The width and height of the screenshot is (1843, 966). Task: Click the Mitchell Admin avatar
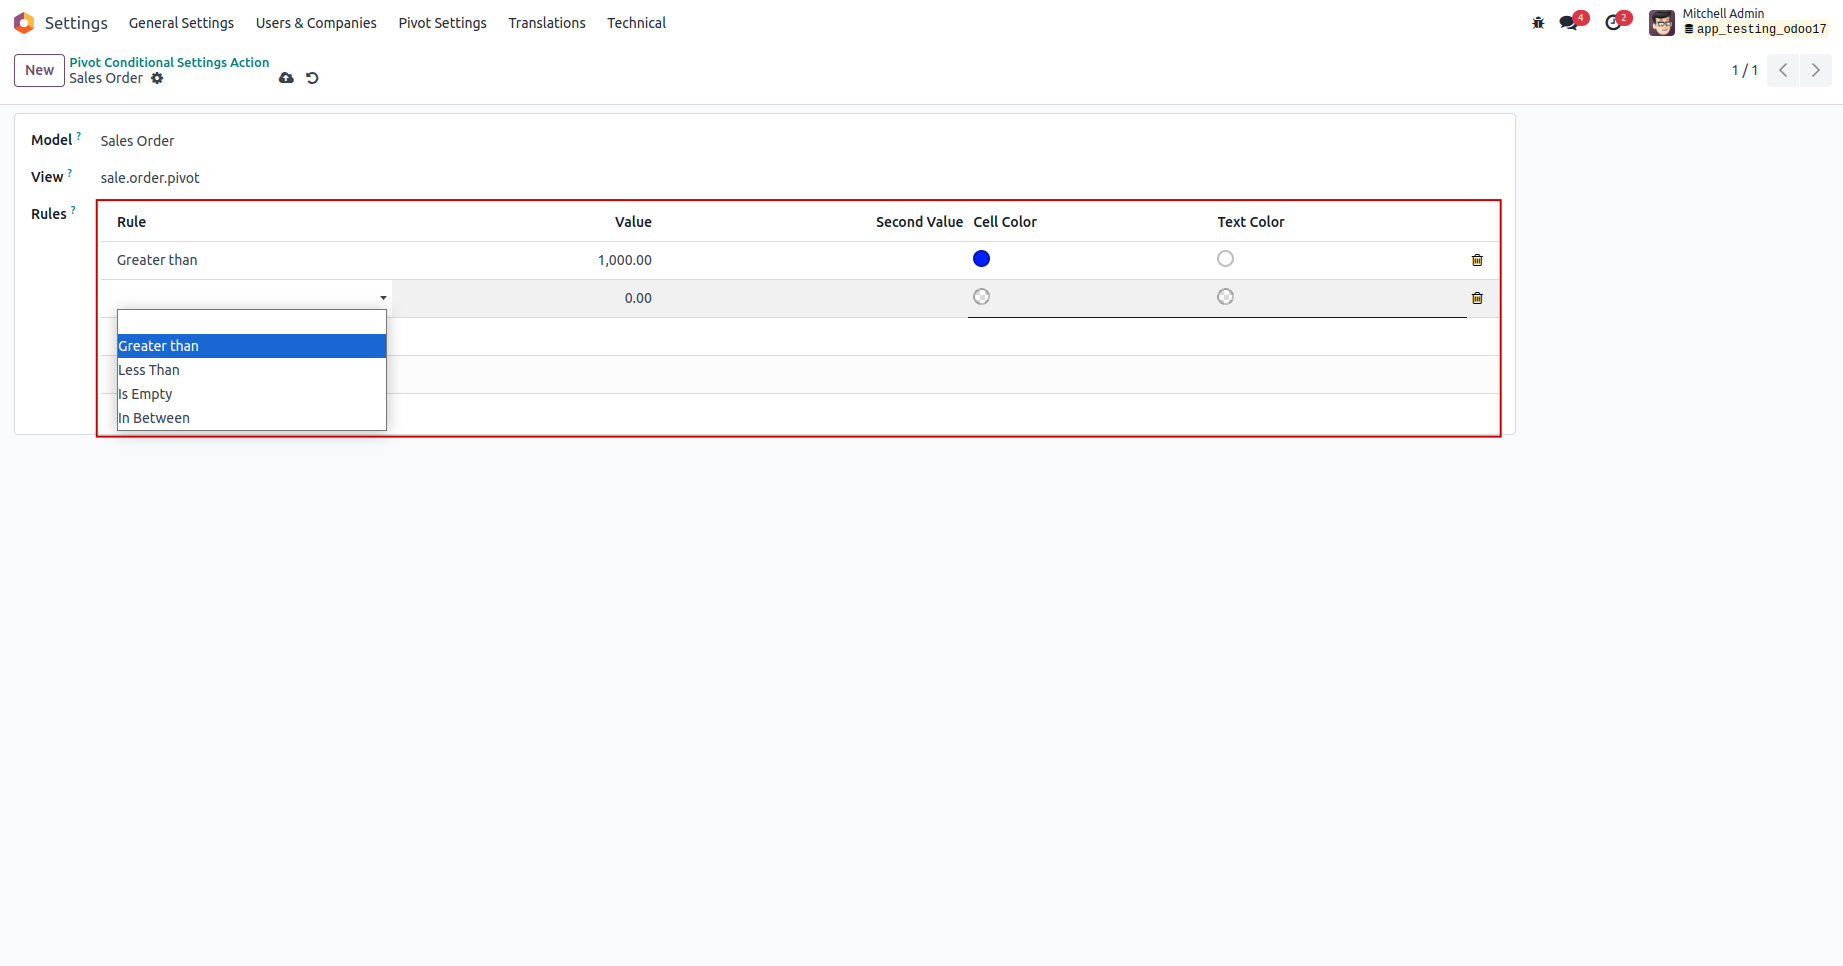tap(1662, 23)
